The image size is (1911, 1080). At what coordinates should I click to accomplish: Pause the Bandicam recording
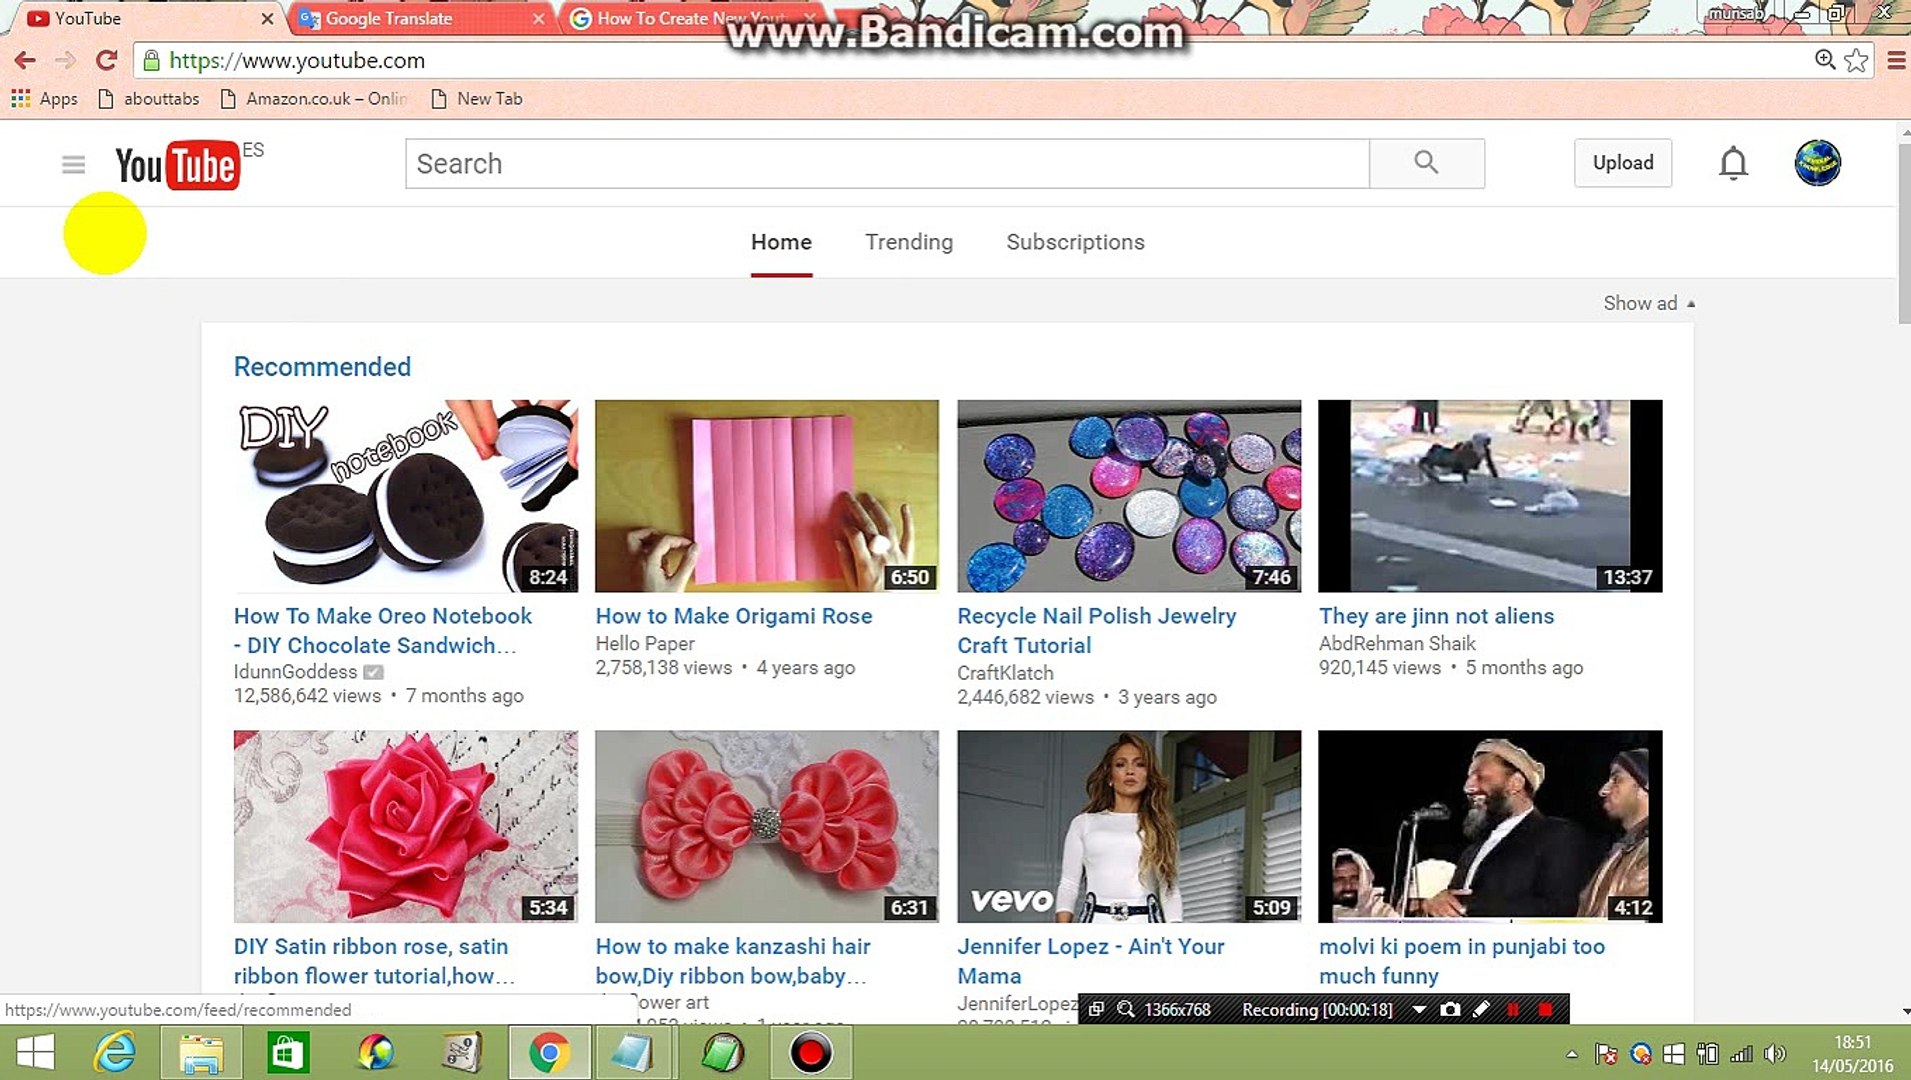click(1513, 1010)
